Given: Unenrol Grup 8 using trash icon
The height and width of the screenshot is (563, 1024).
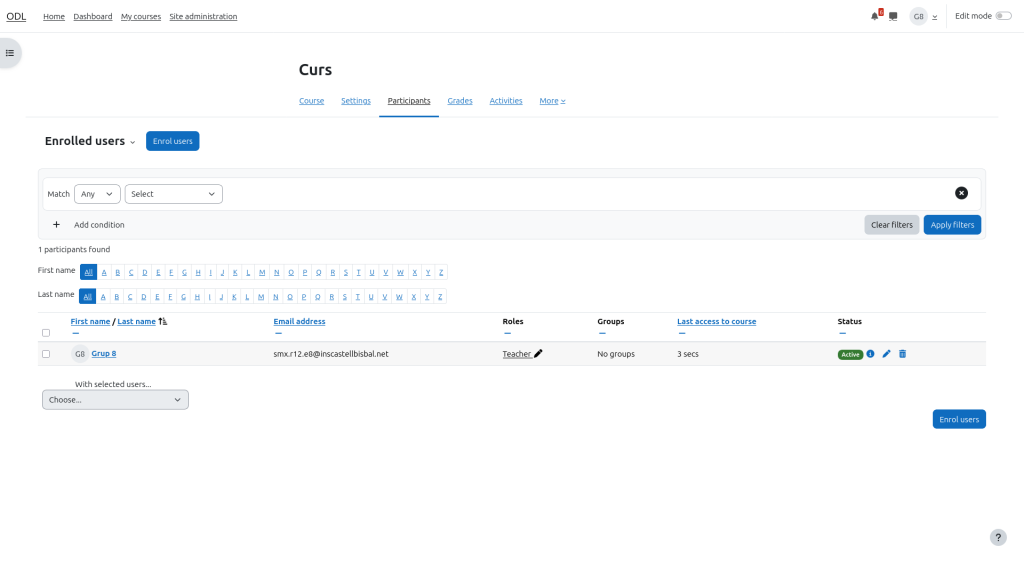Looking at the screenshot, I should pyautogui.click(x=902, y=354).
